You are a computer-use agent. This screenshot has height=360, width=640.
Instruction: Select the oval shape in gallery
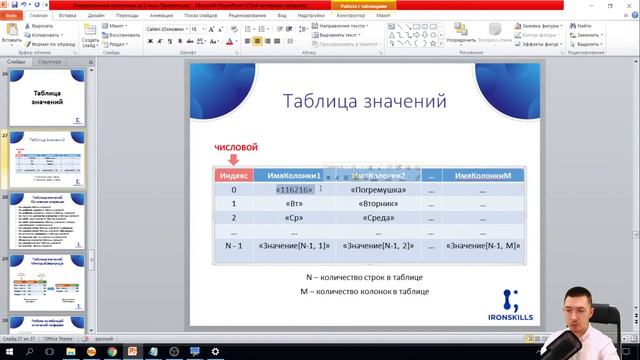coord(425,27)
